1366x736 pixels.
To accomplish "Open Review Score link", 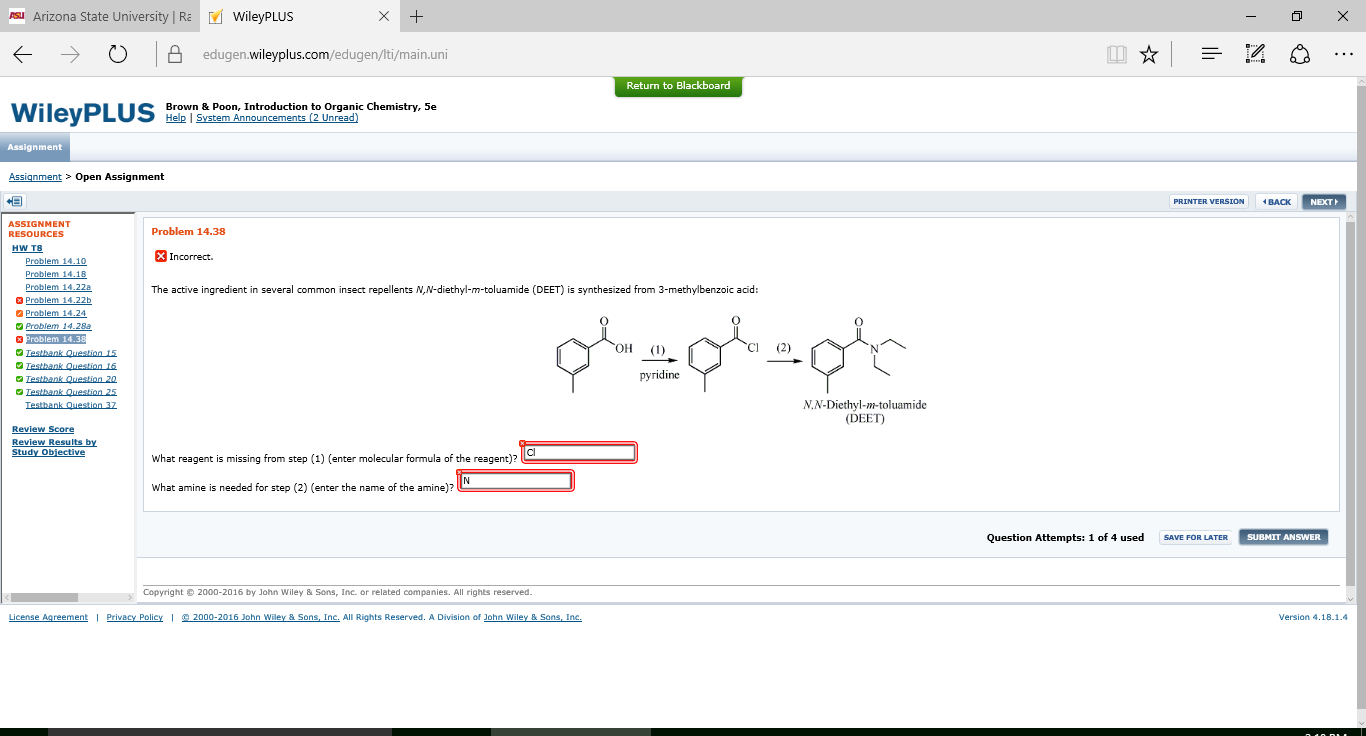I will (43, 429).
